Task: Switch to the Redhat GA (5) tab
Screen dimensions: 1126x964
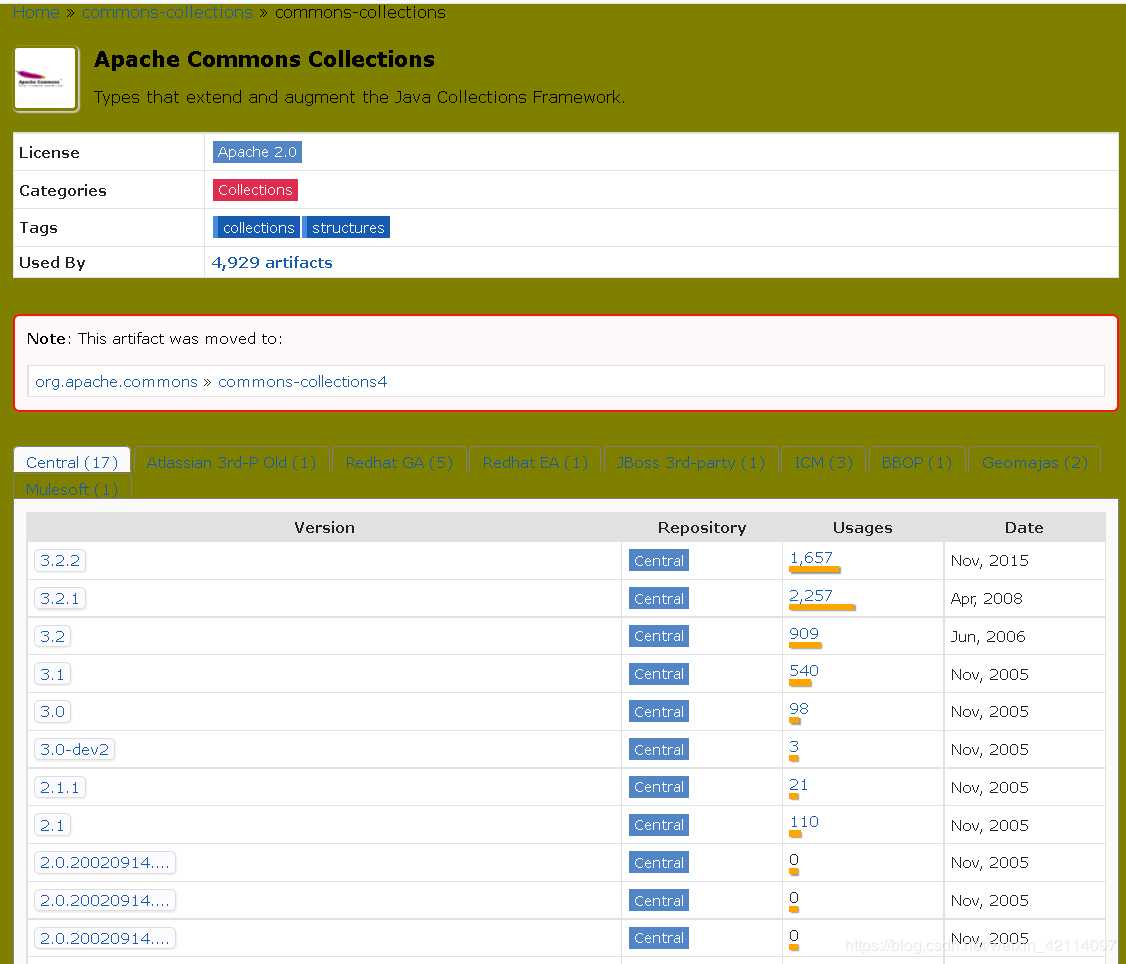Action: 399,462
